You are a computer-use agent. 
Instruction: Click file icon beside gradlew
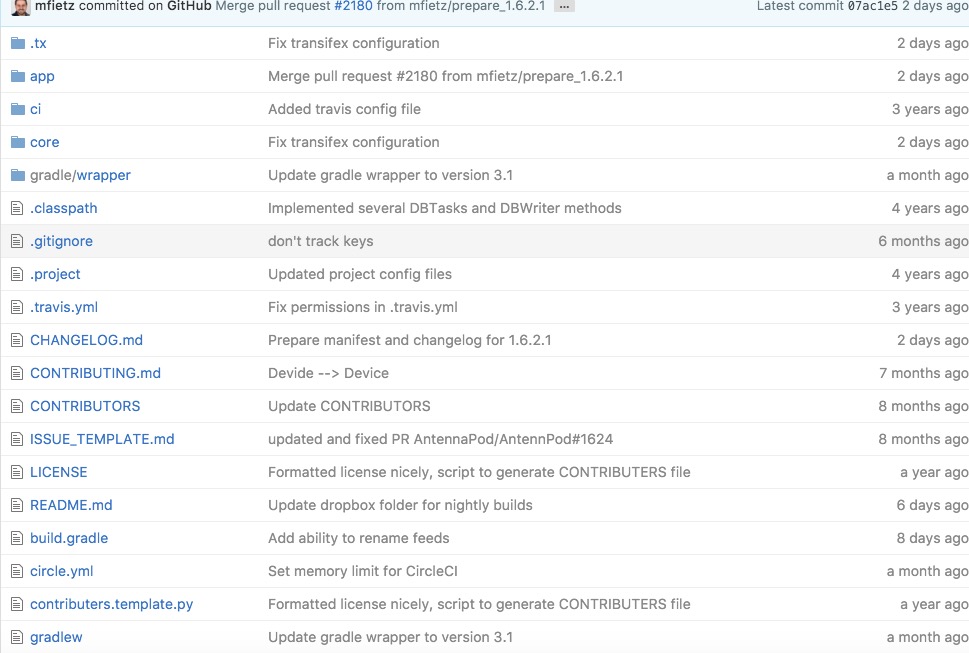pos(17,638)
